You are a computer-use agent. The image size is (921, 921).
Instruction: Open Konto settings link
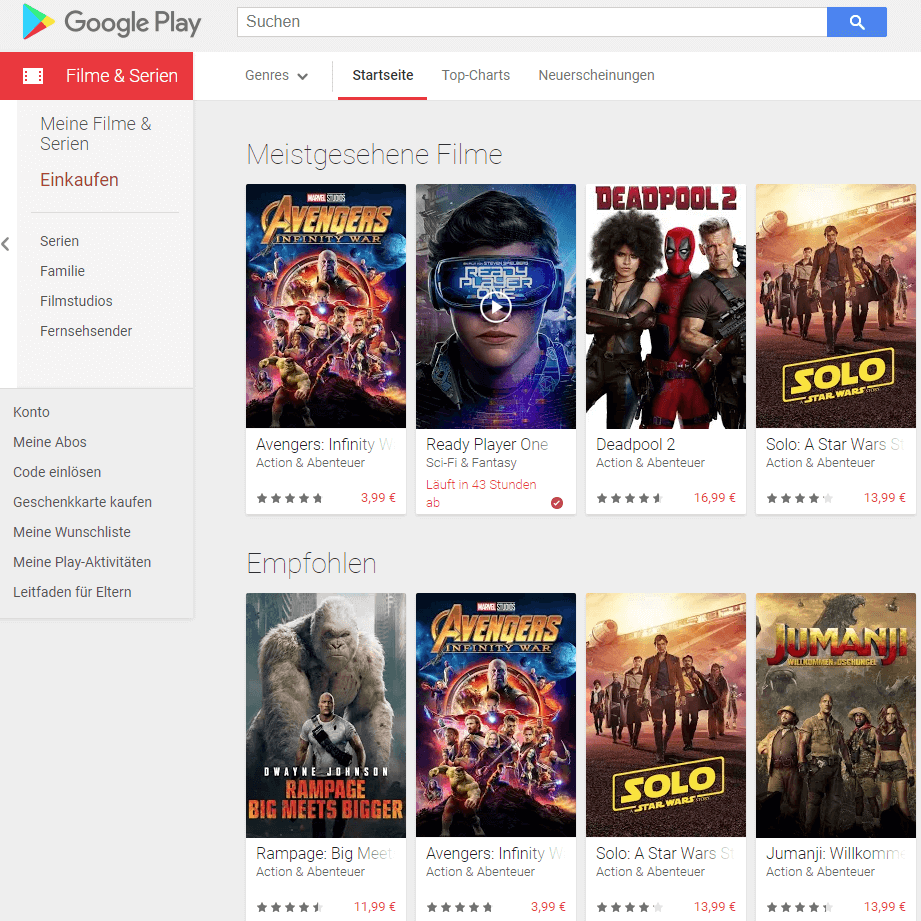31,412
